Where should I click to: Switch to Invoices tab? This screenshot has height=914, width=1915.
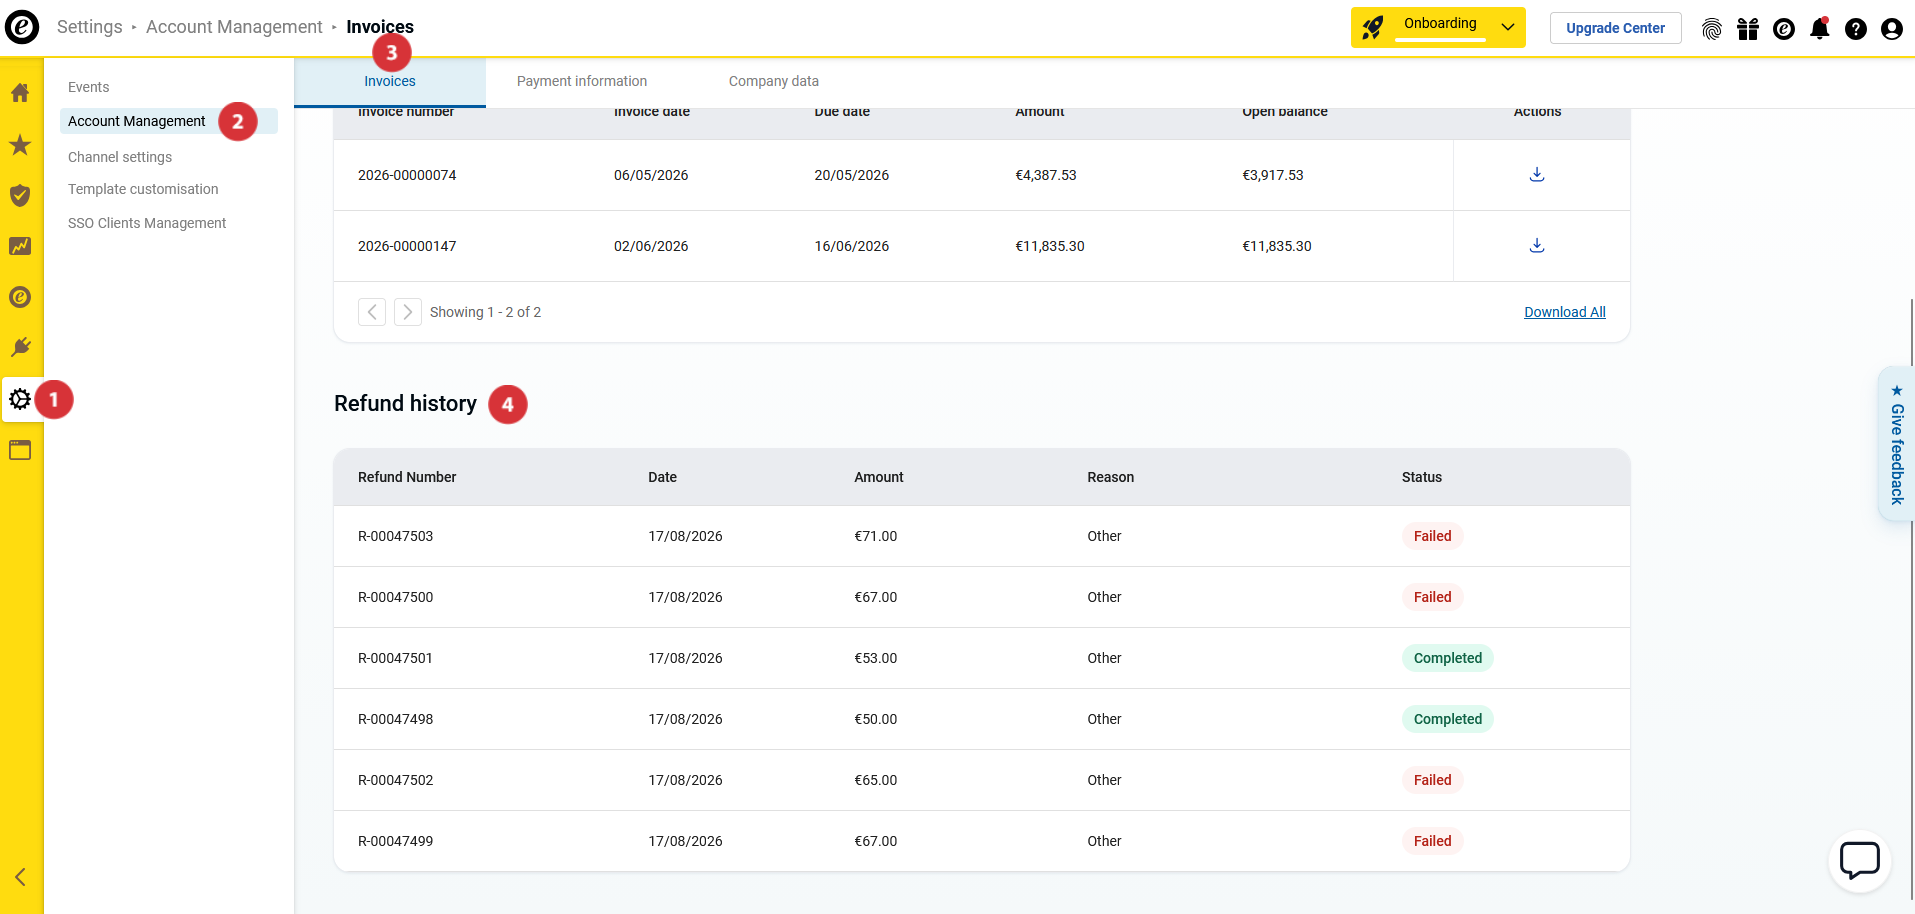(x=390, y=82)
